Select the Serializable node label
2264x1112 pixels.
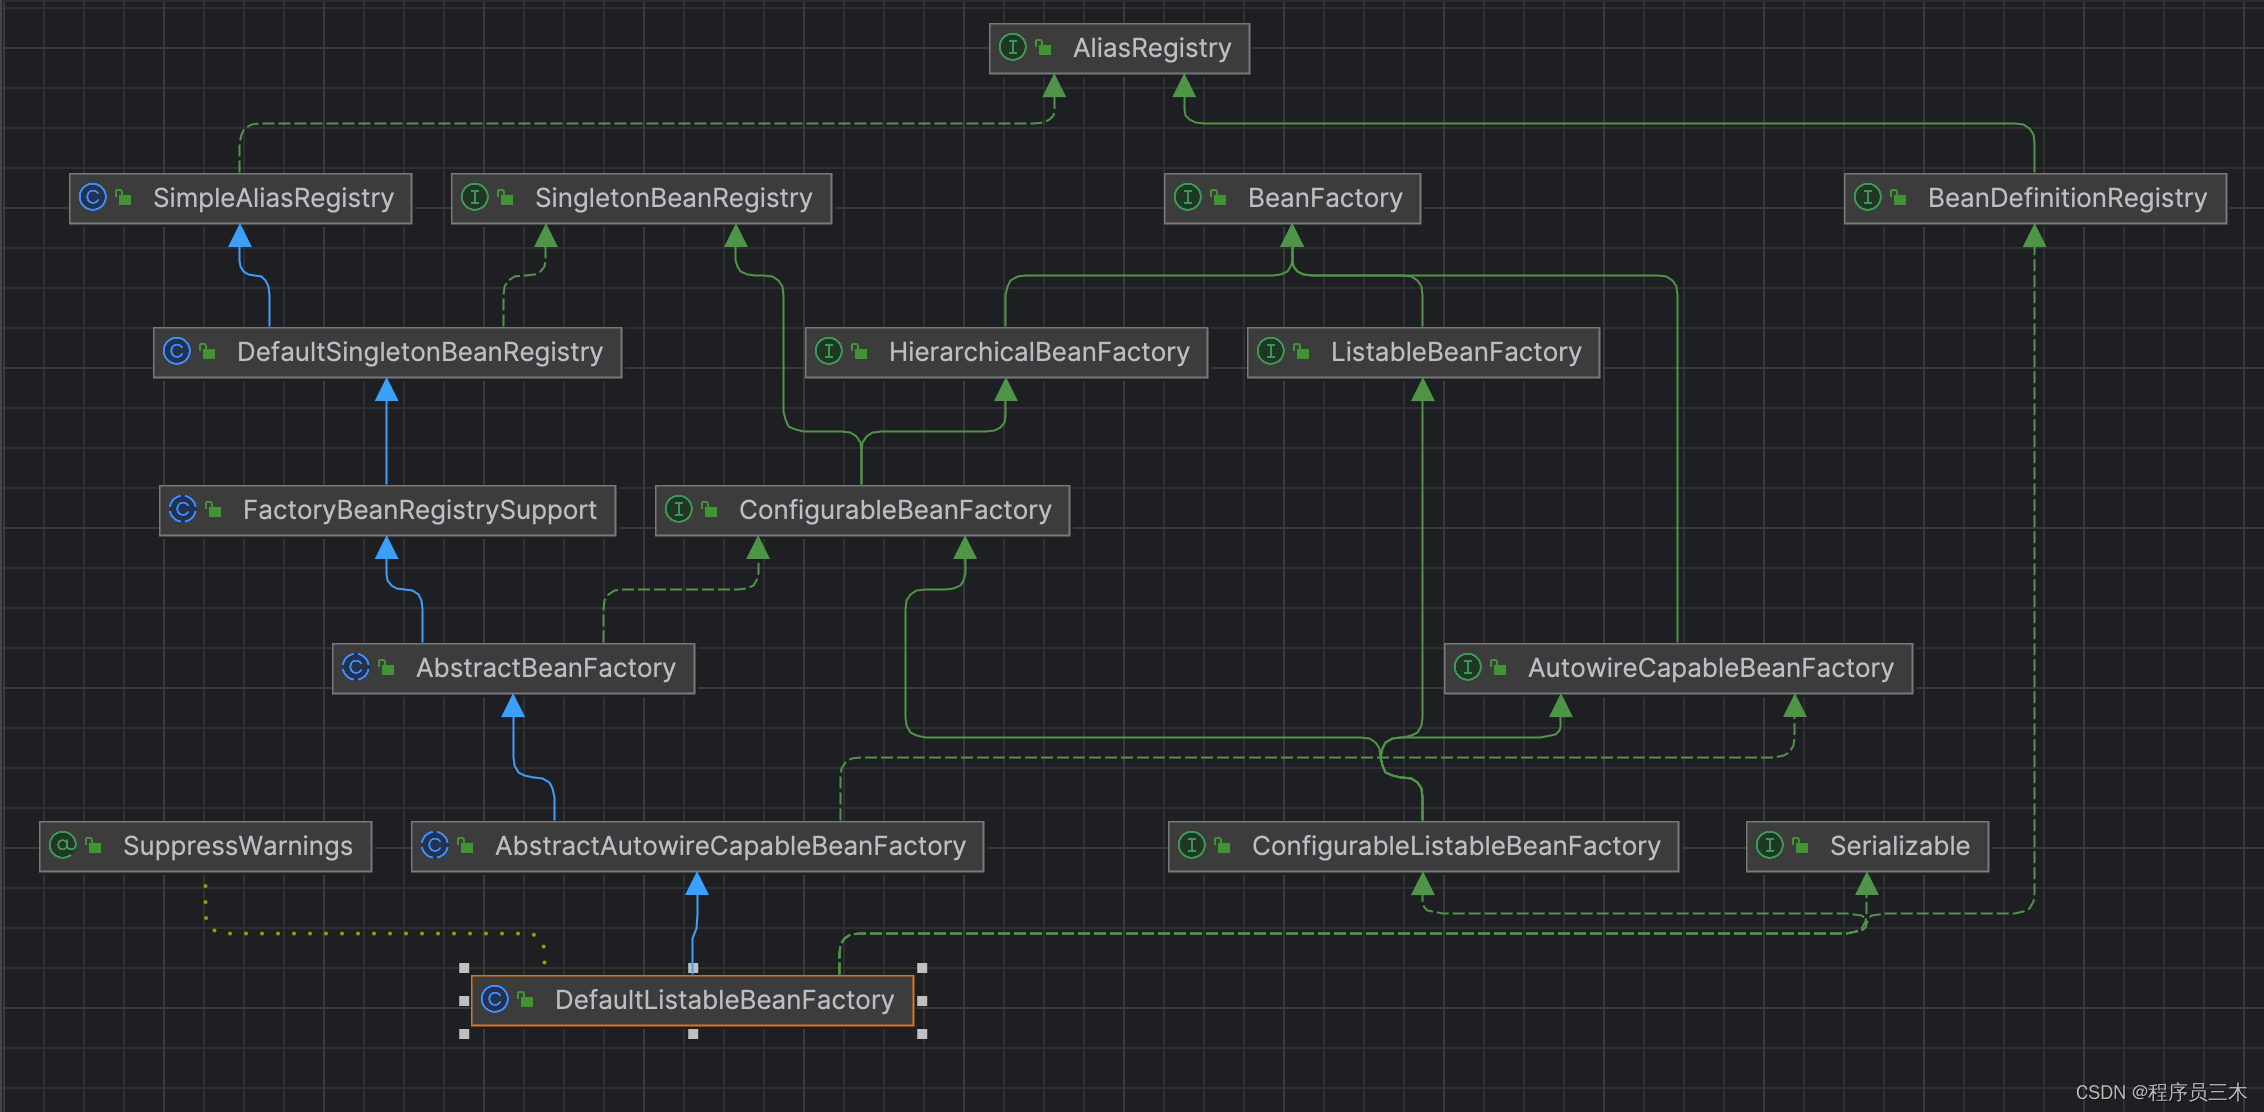(1900, 846)
